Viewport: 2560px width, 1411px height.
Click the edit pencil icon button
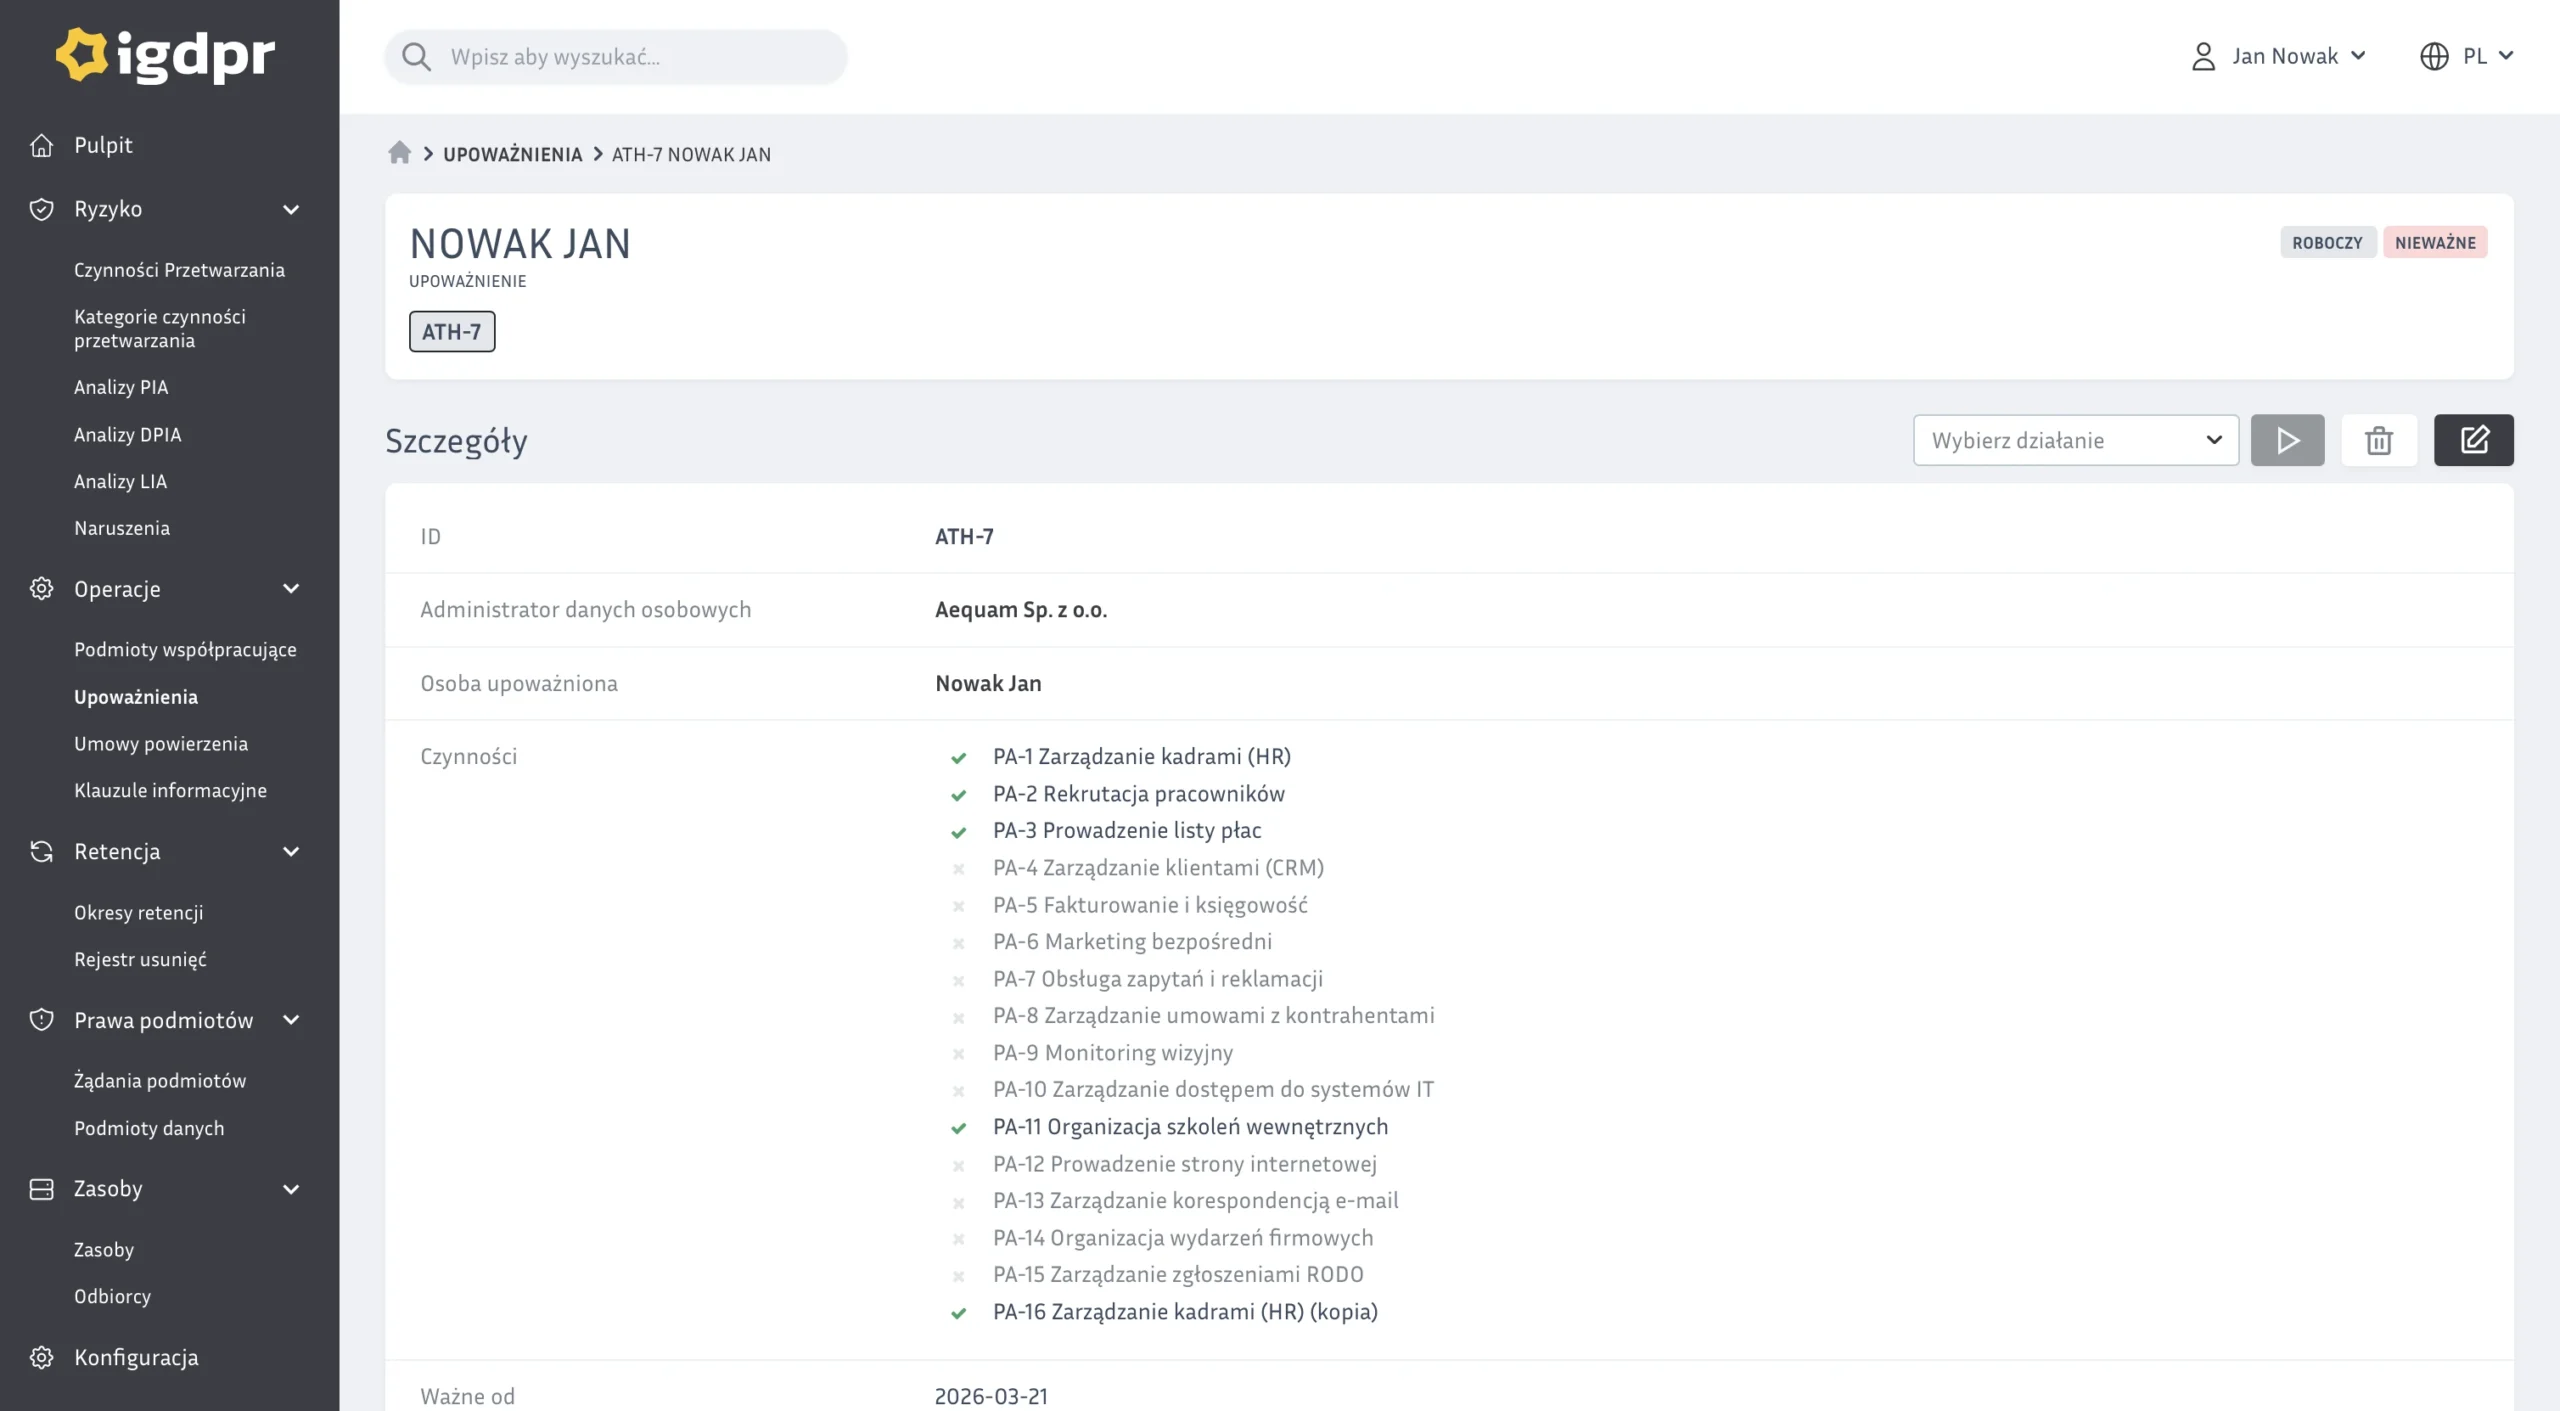tap(2473, 440)
